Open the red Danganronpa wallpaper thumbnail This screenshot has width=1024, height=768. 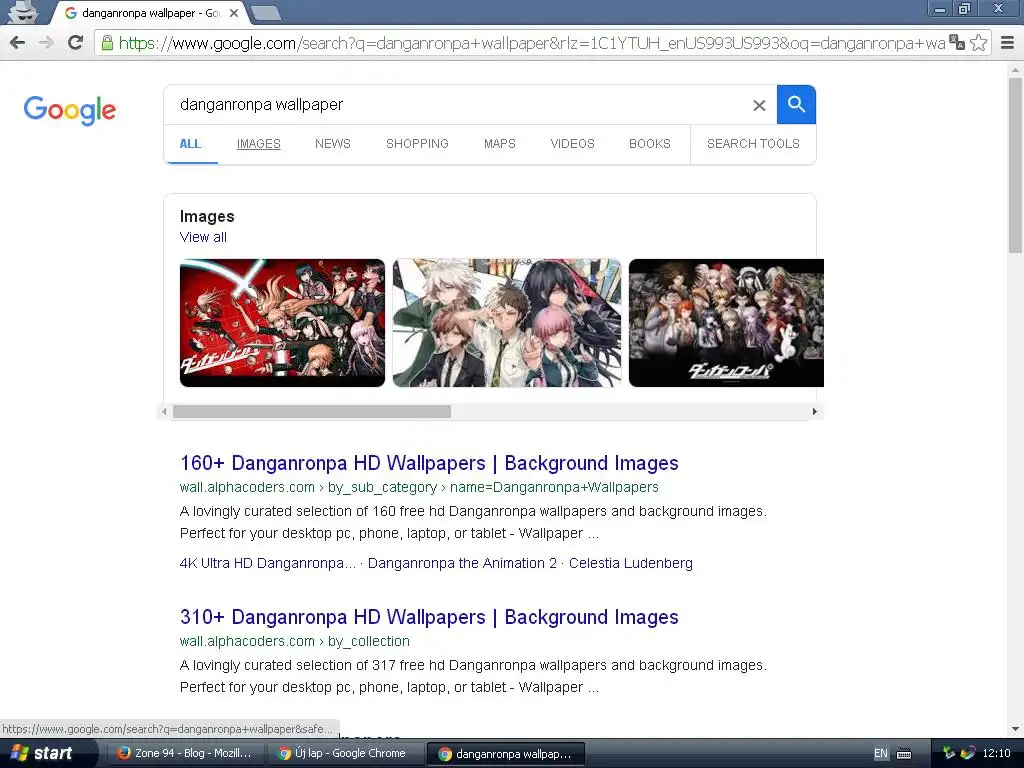click(x=282, y=323)
